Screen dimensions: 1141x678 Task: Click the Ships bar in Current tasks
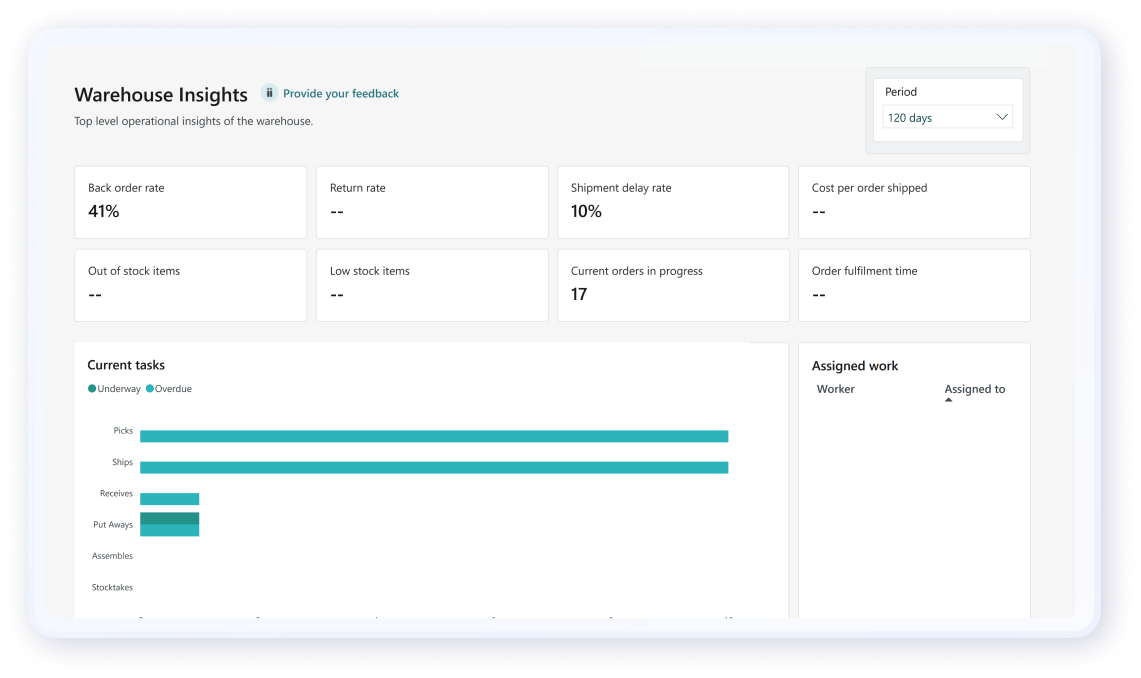coord(433,467)
